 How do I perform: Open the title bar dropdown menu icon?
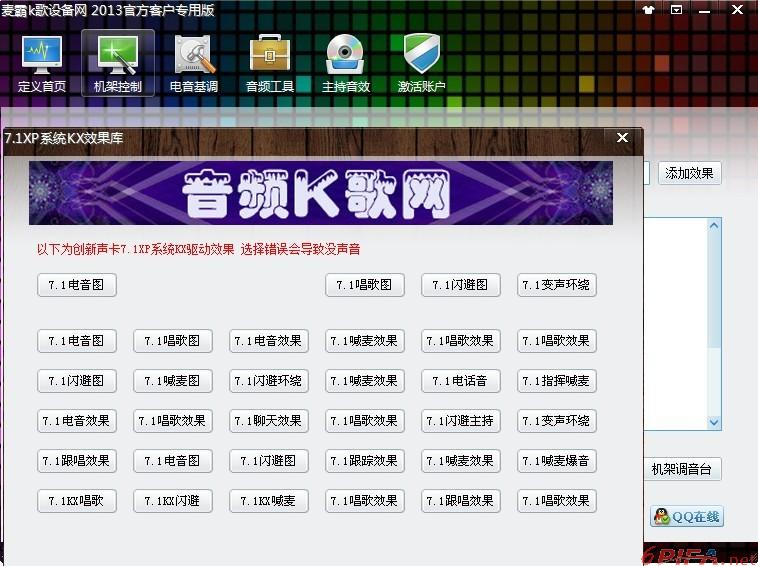click(676, 10)
